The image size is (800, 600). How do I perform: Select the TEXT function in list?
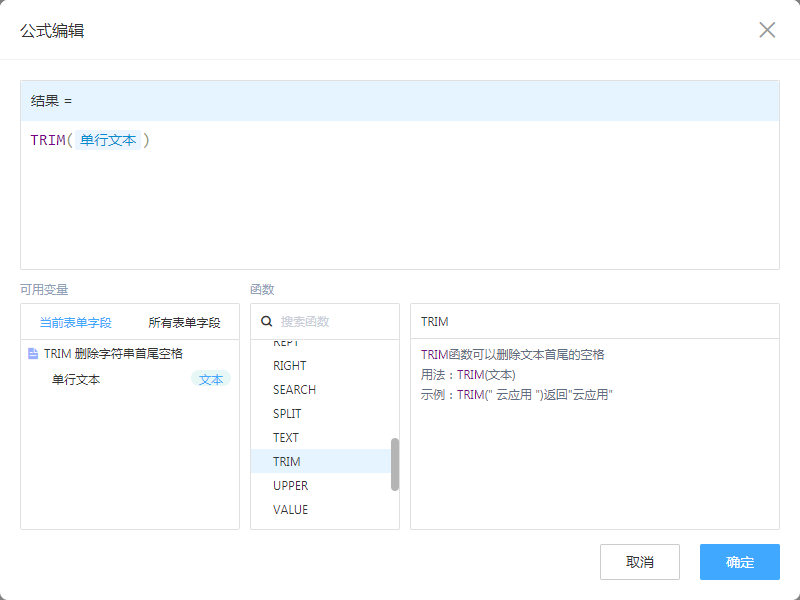(x=286, y=438)
